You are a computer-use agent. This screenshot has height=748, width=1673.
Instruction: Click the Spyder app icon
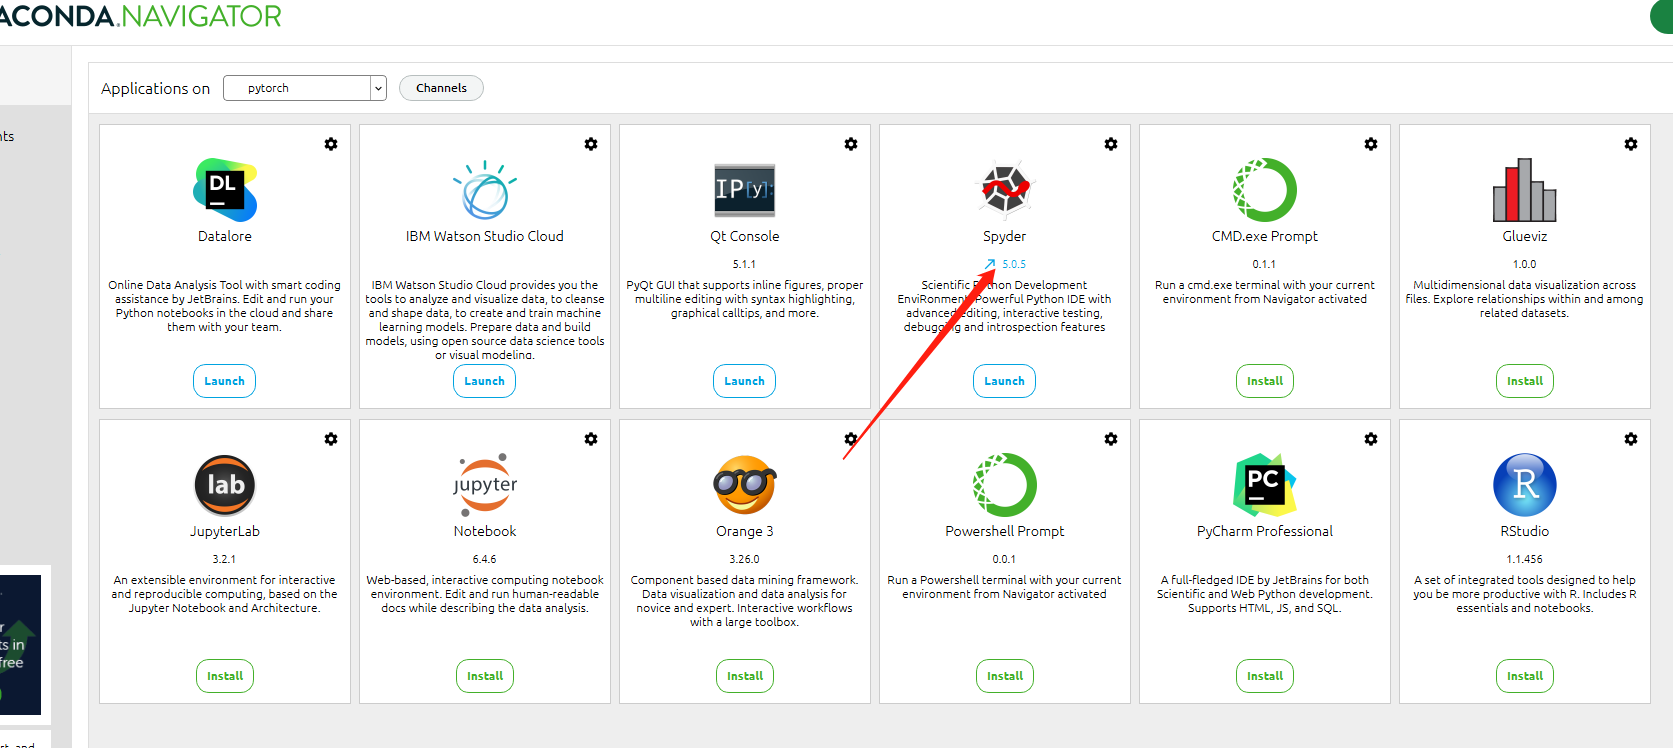coord(1005,190)
